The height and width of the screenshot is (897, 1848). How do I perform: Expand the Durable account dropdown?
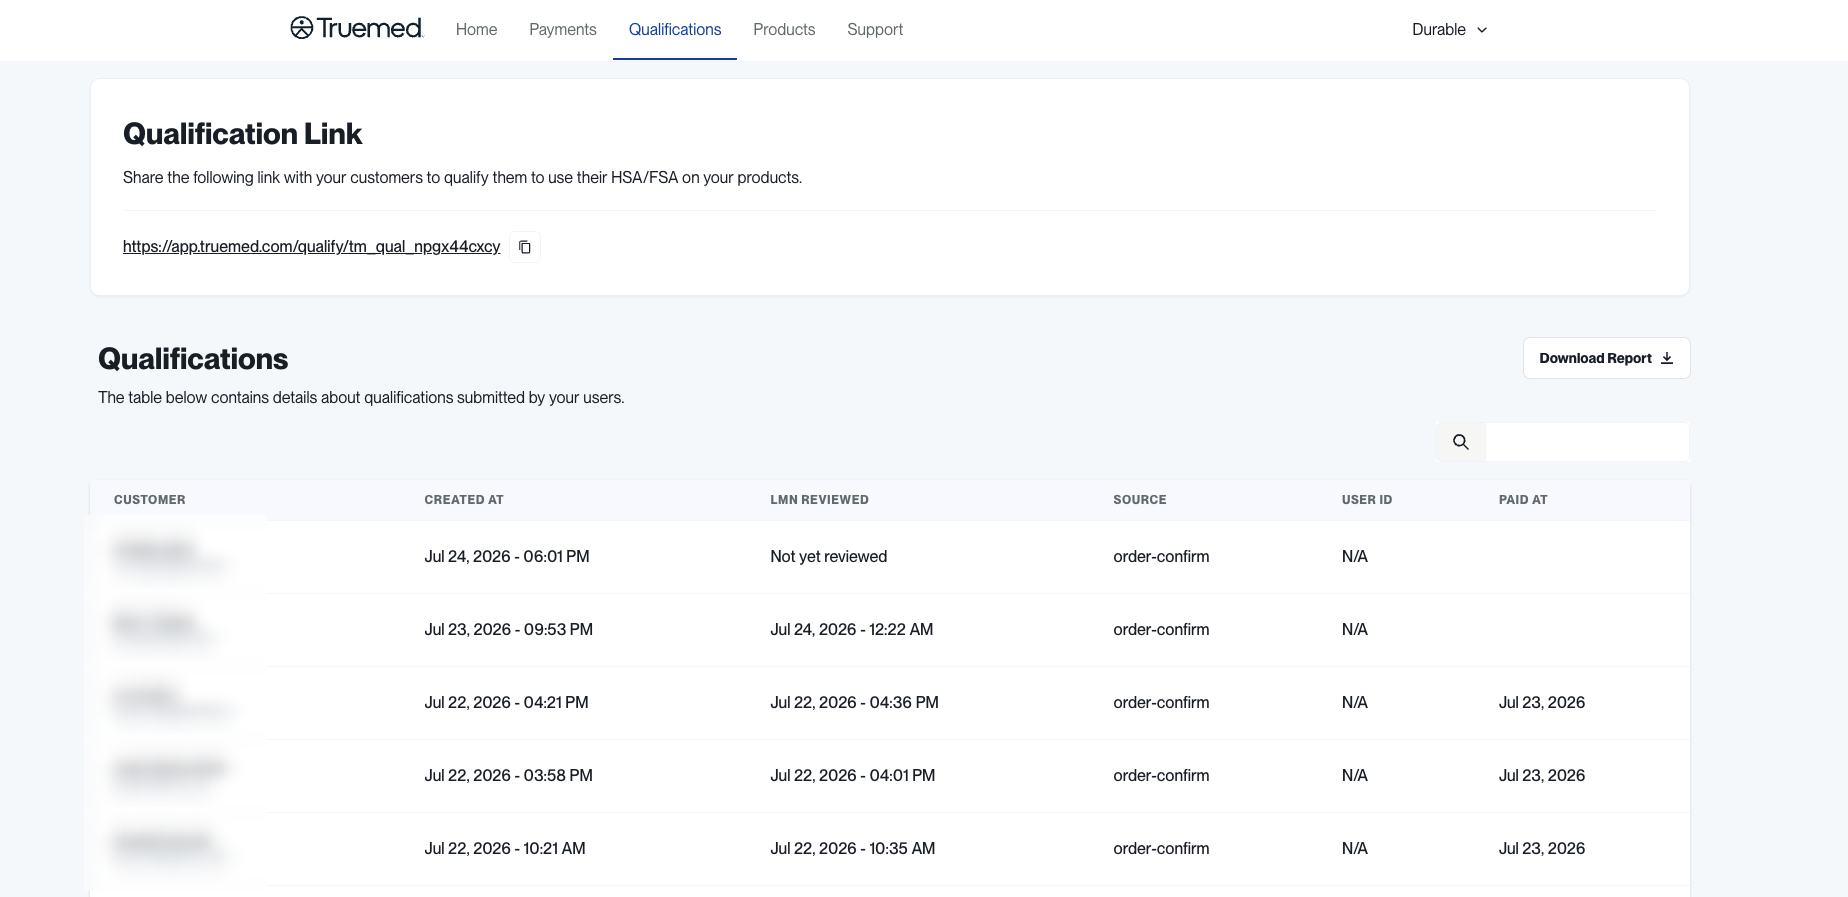pyautogui.click(x=1450, y=30)
